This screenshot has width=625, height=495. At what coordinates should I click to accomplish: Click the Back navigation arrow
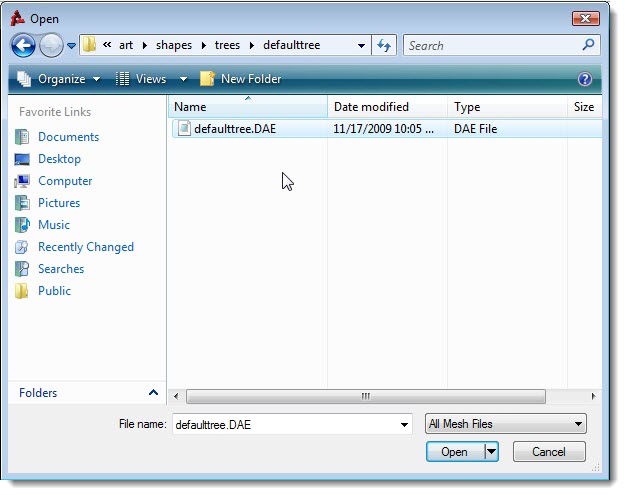click(x=23, y=45)
